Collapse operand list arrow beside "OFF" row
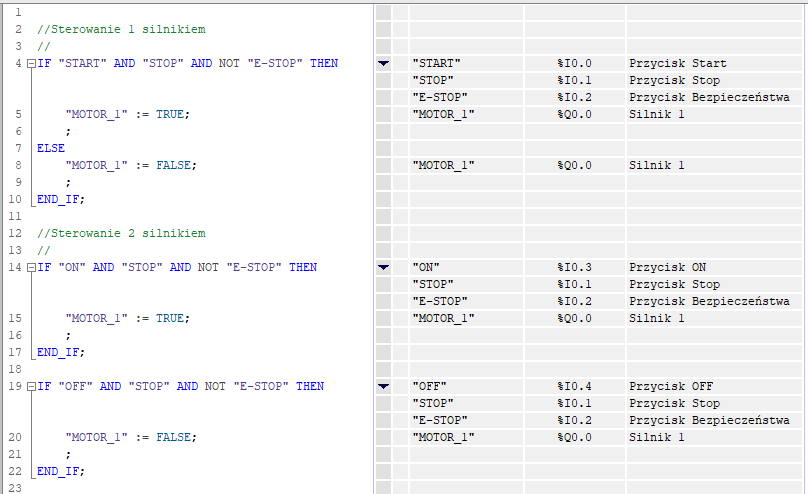The image size is (808, 494). (383, 387)
